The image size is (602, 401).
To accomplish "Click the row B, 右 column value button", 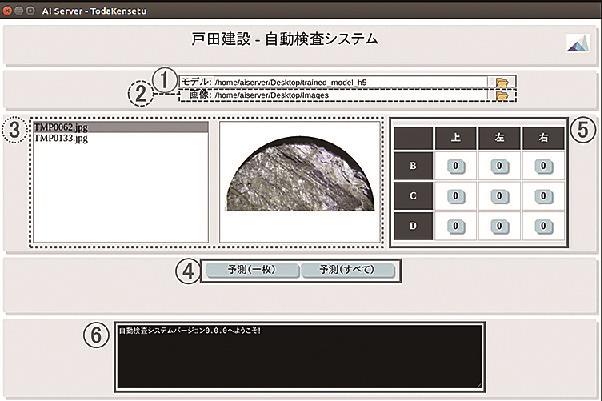I will pos(544,166).
